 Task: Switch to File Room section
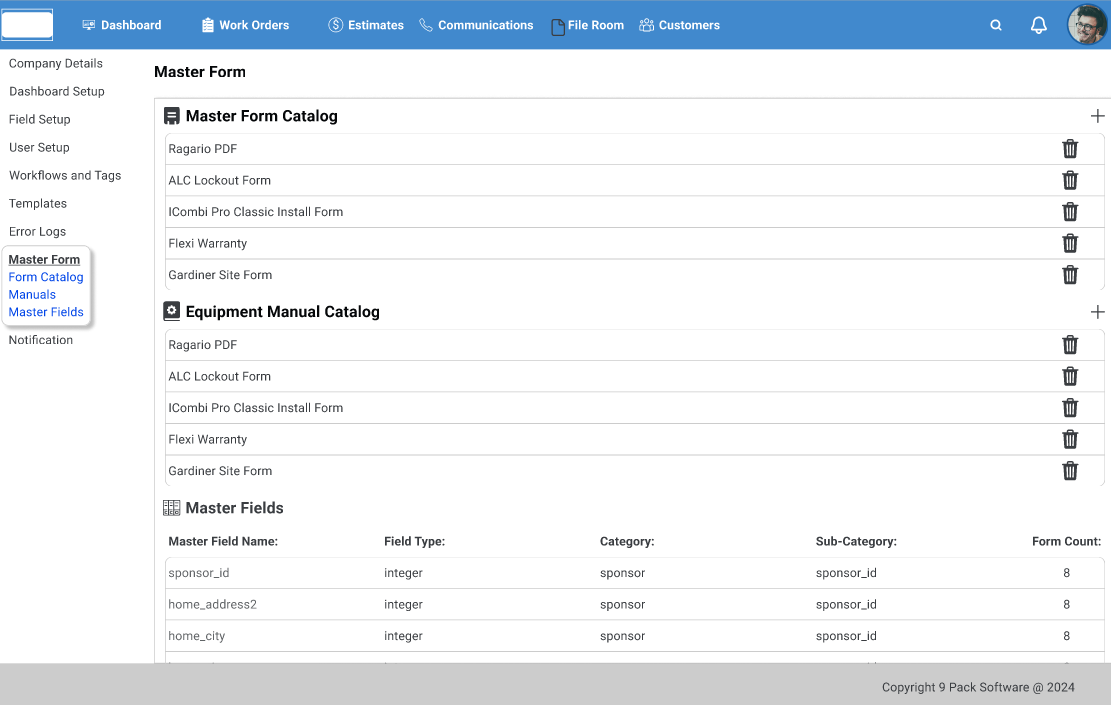[x=587, y=25]
